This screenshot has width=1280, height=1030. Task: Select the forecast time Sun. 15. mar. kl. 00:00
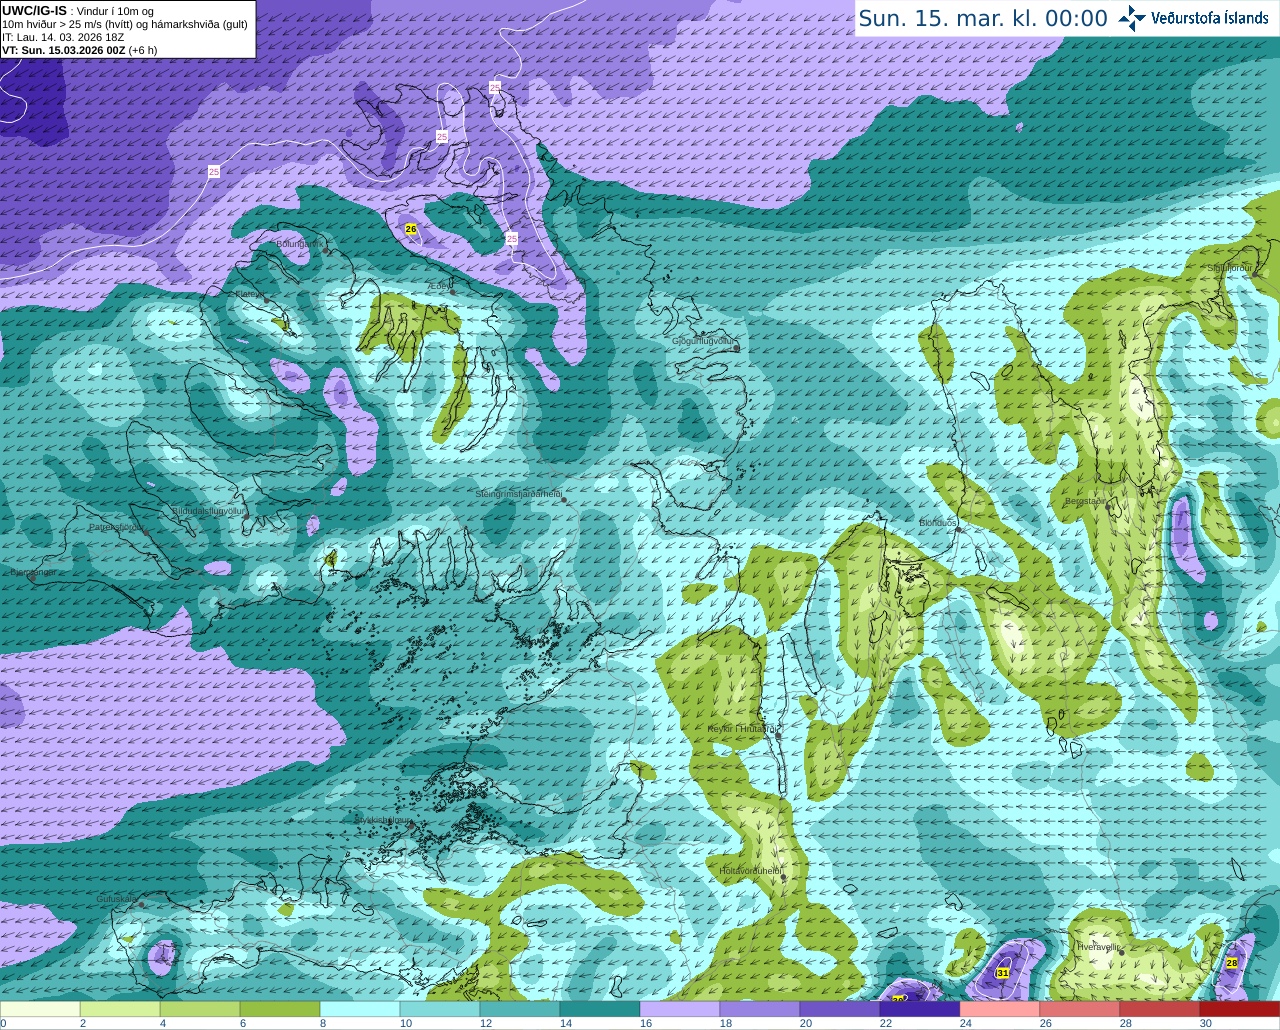pos(983,18)
